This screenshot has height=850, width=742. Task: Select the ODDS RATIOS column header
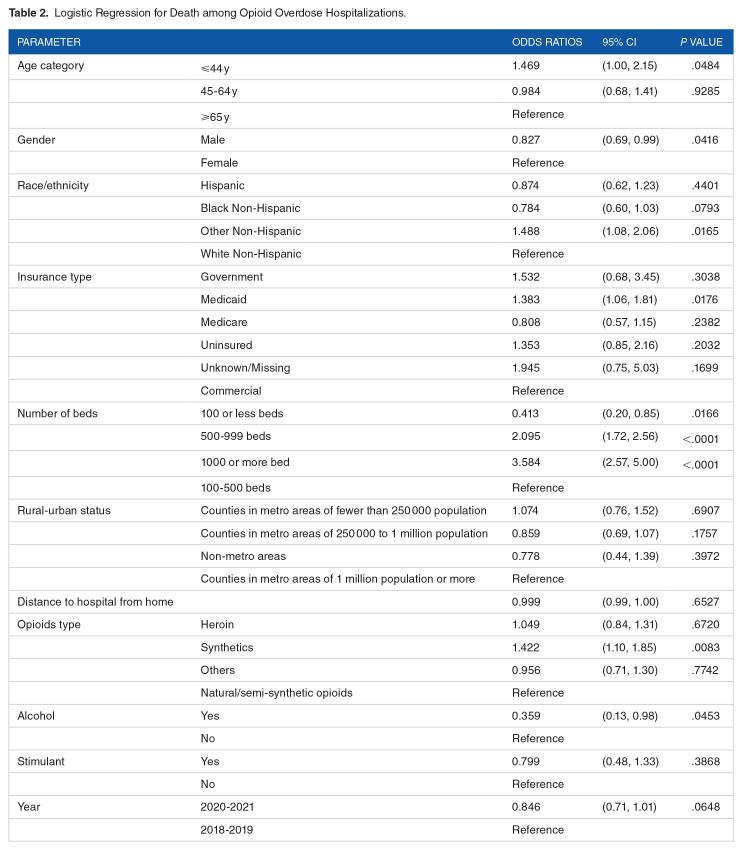pos(547,42)
